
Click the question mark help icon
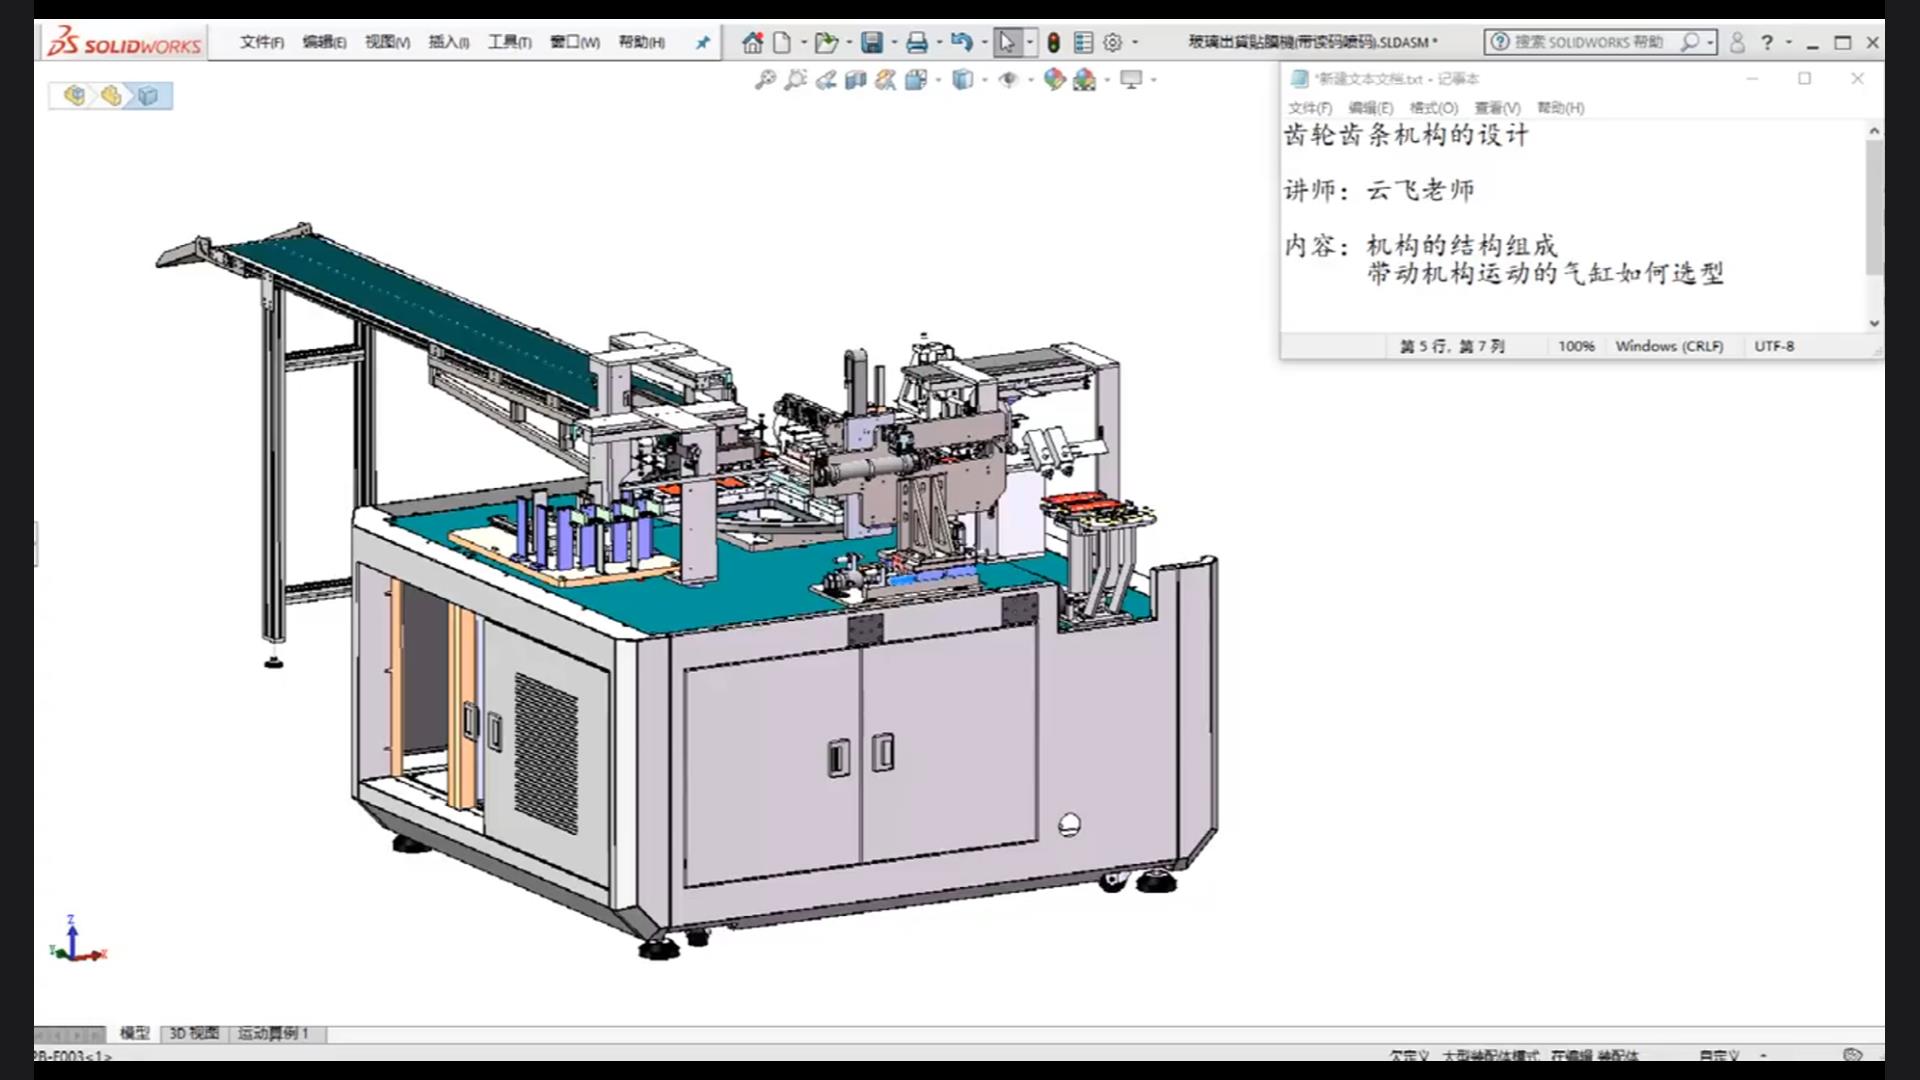point(1767,42)
